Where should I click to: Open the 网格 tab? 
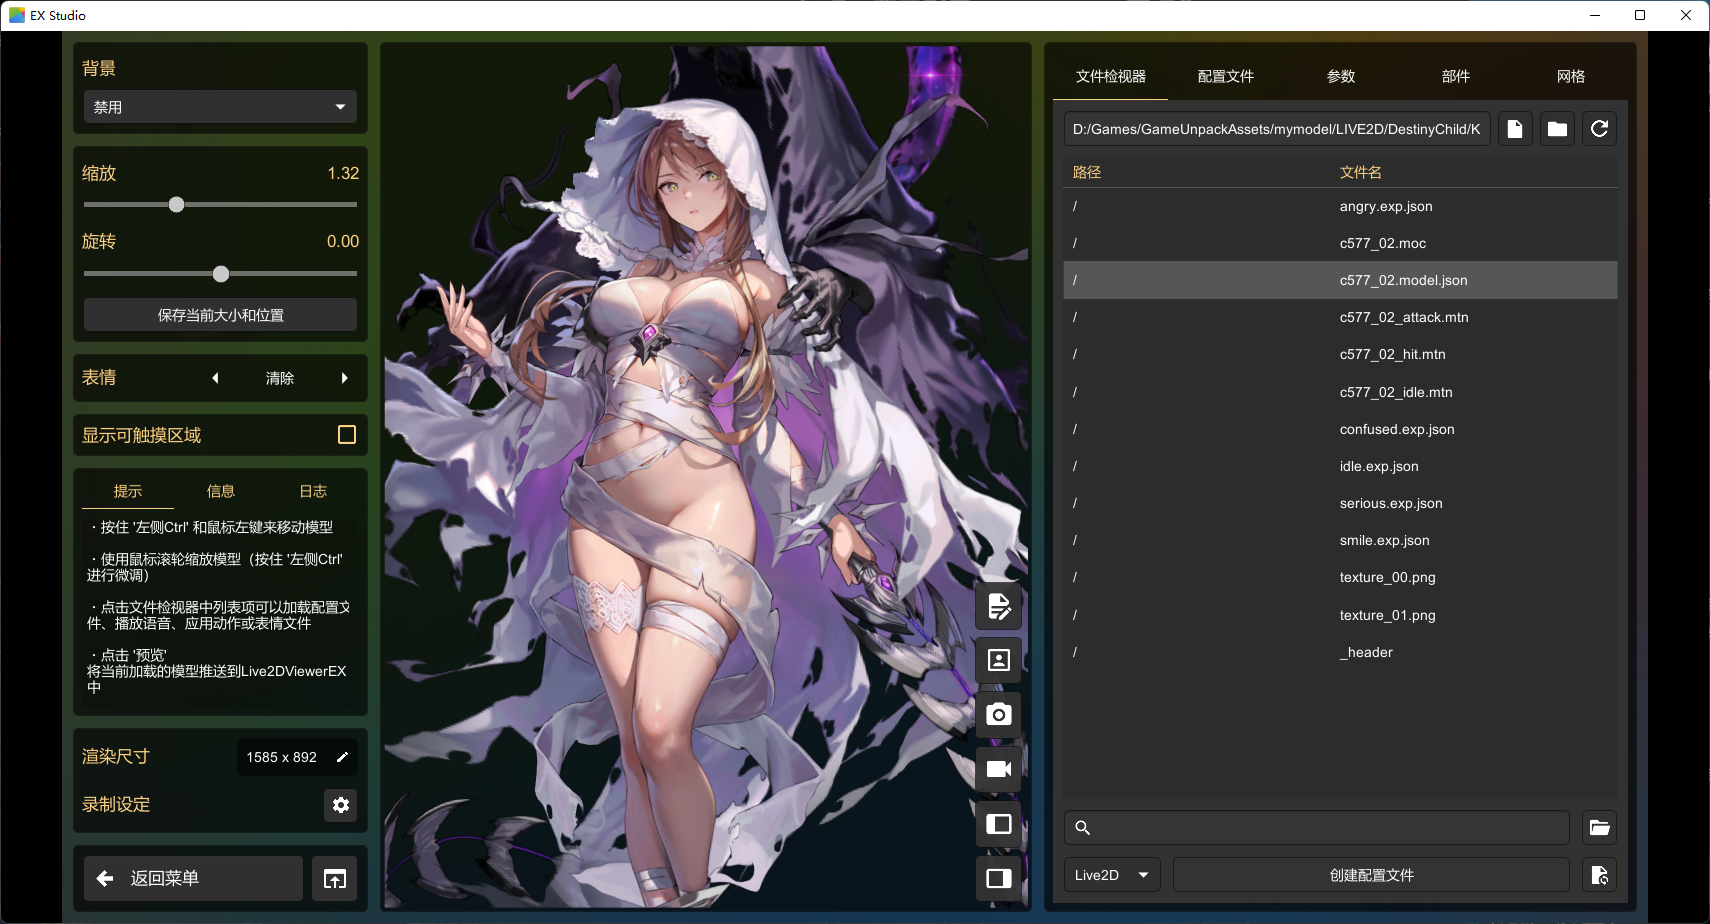click(1570, 76)
